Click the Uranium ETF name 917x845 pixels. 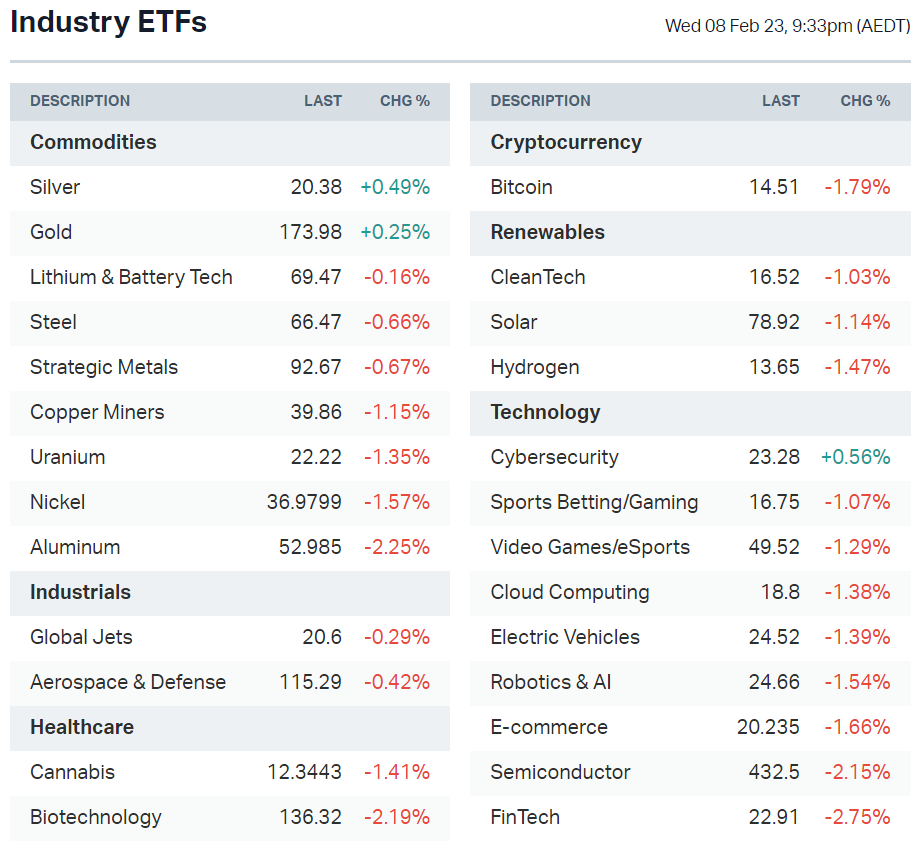pyautogui.click(x=67, y=457)
